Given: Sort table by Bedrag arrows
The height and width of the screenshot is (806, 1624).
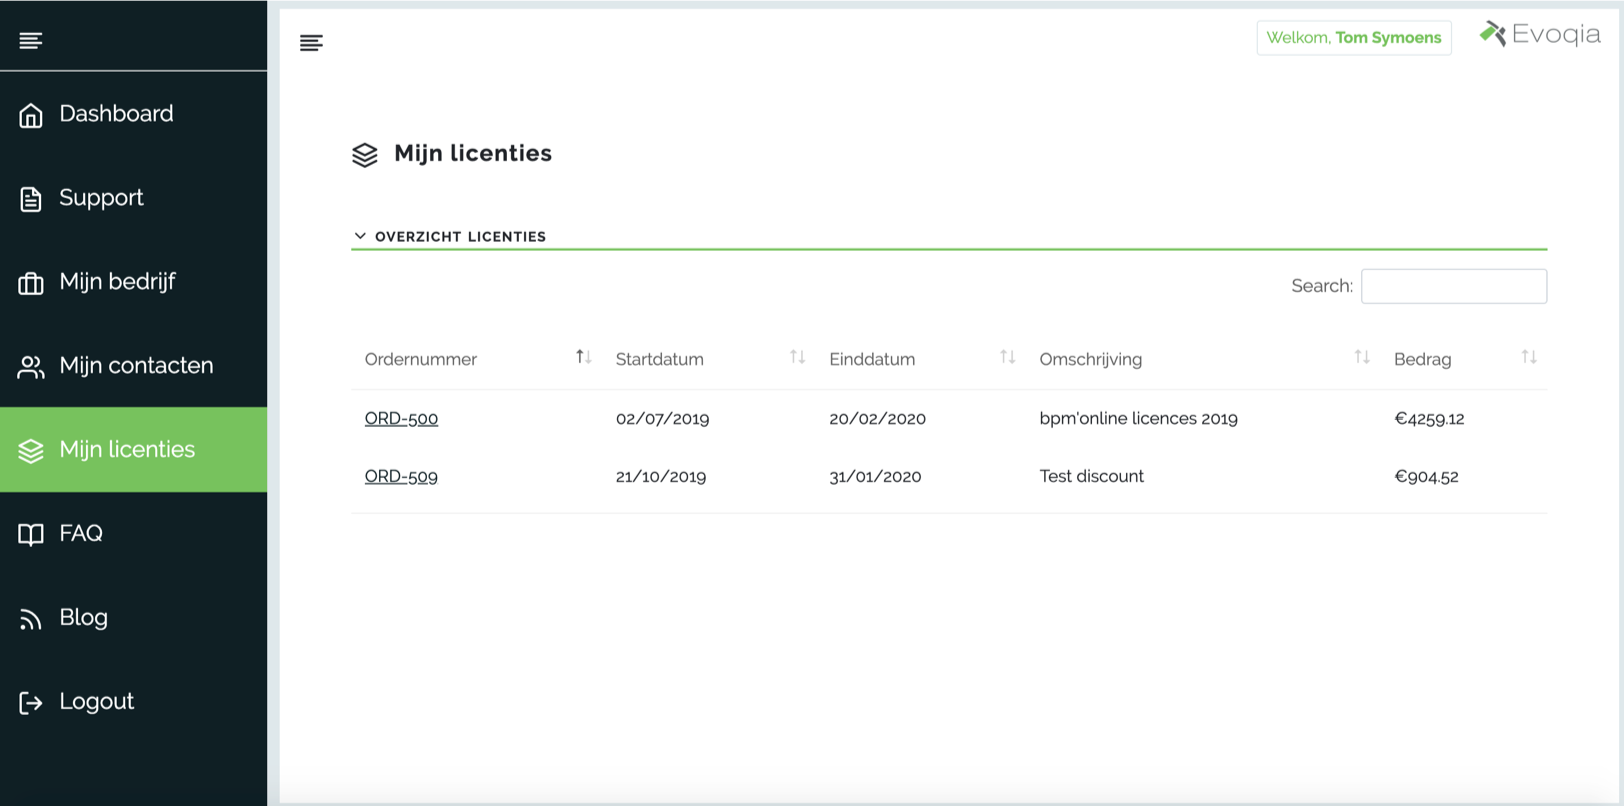Looking at the screenshot, I should pyautogui.click(x=1529, y=357).
